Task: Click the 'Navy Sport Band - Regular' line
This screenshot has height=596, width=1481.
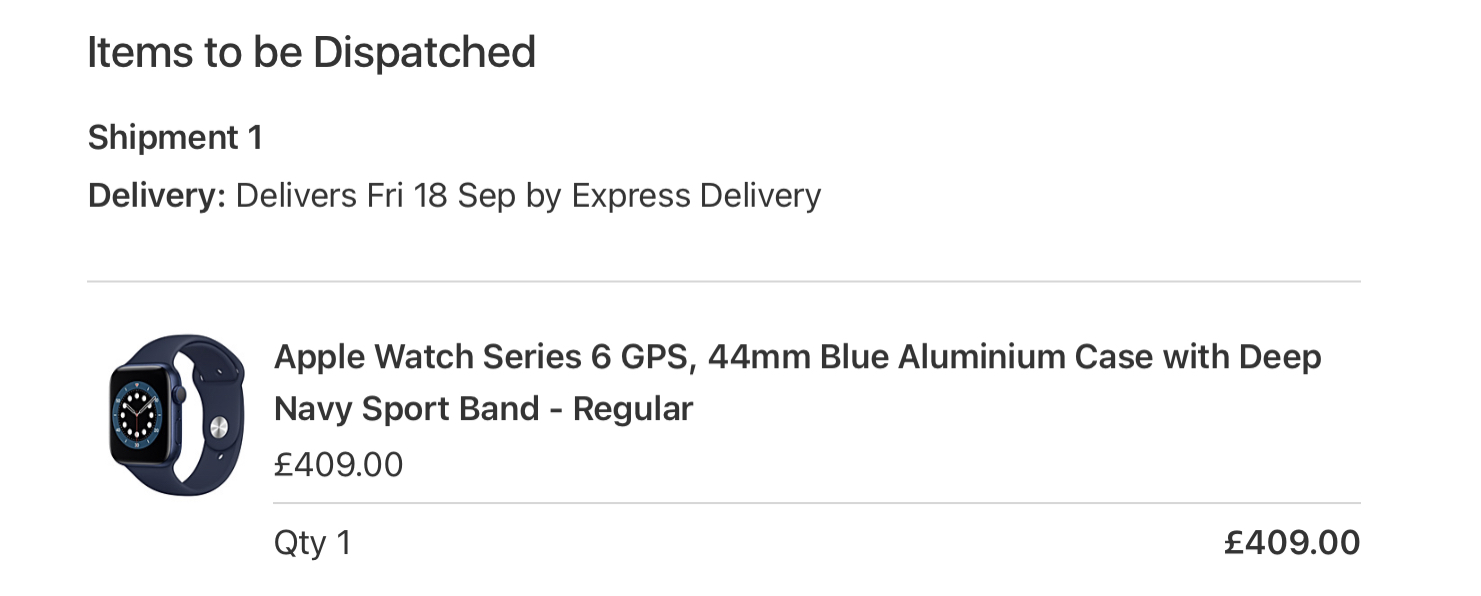Action: click(483, 408)
